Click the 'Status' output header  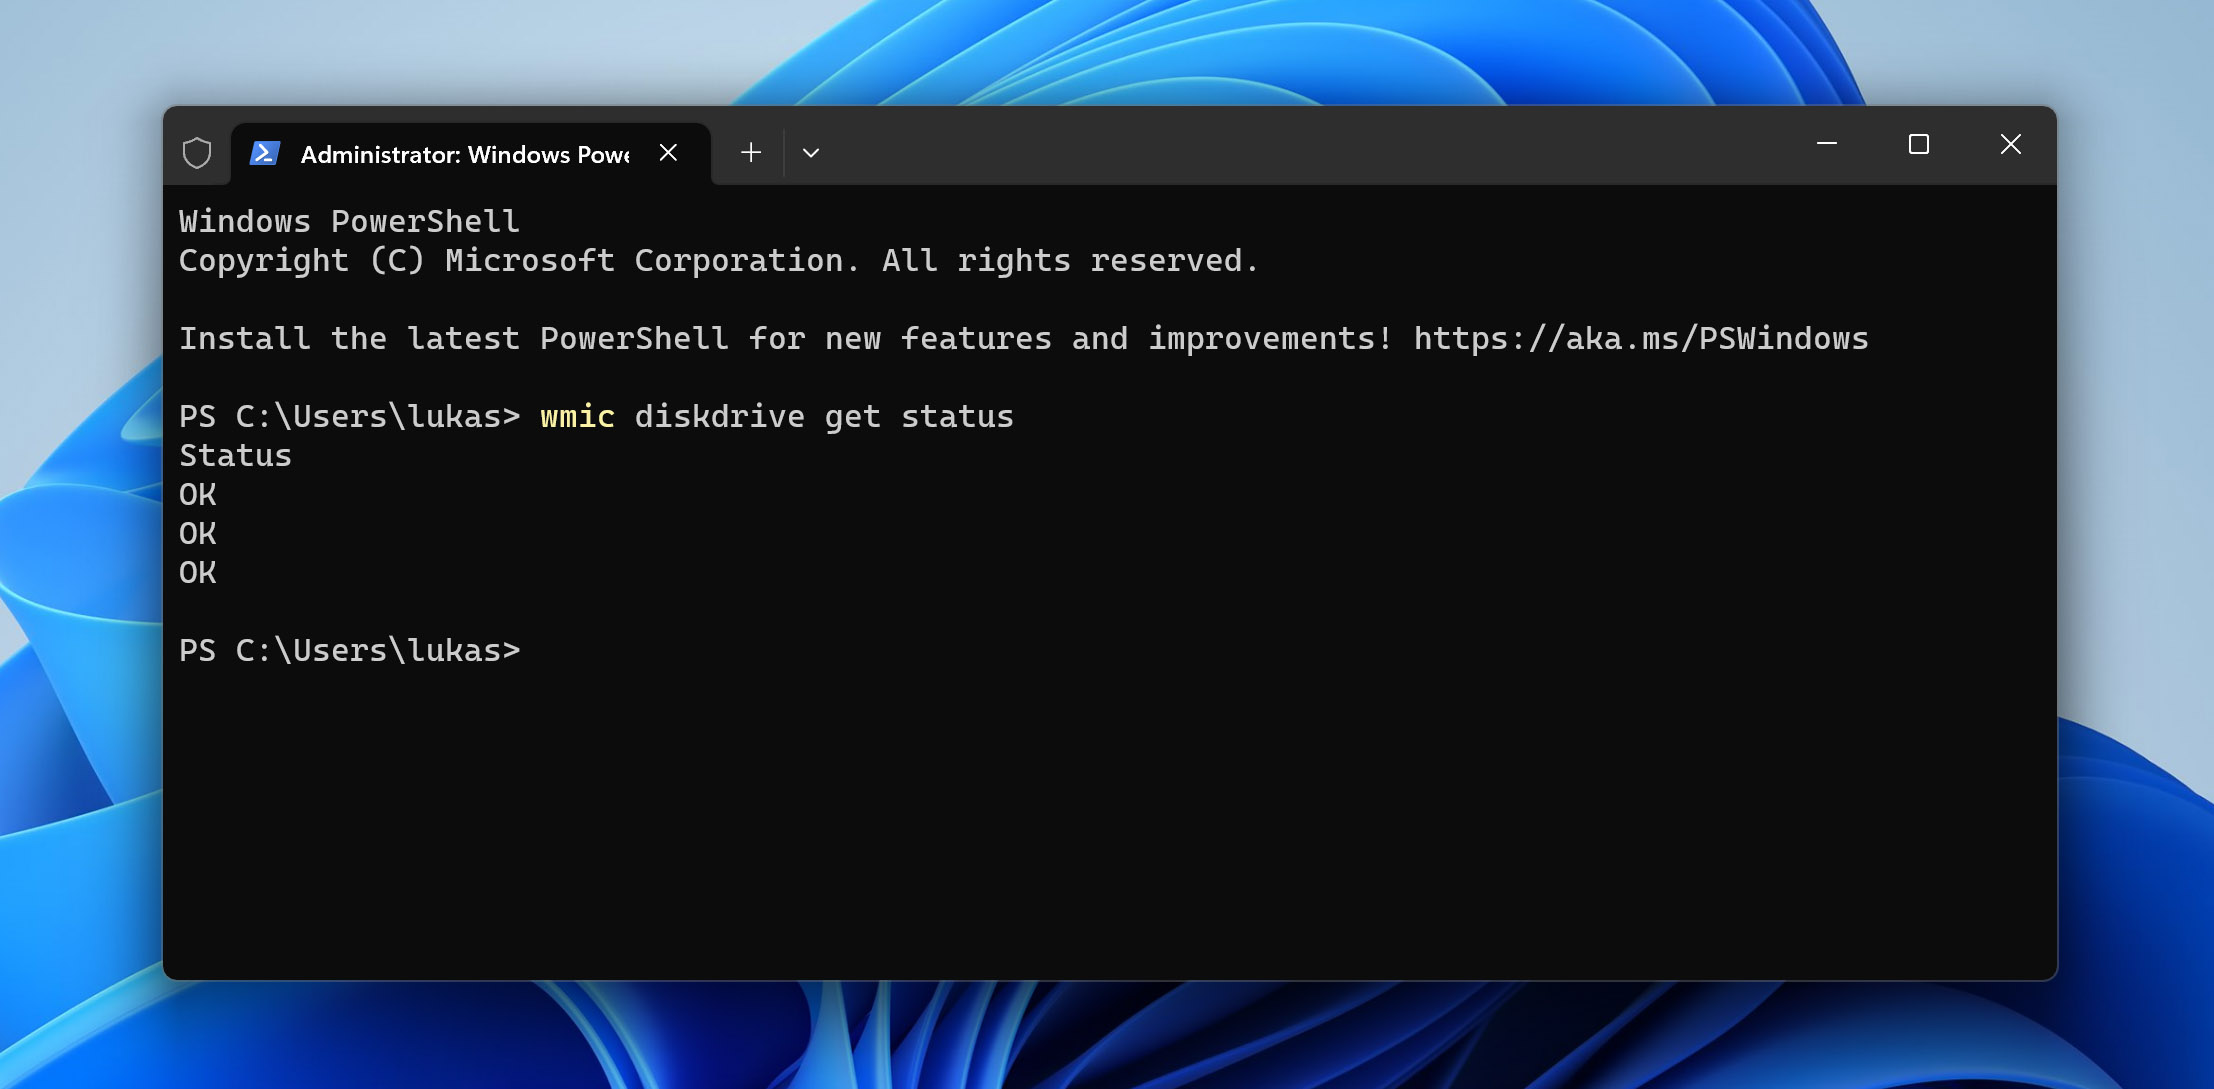(x=235, y=456)
